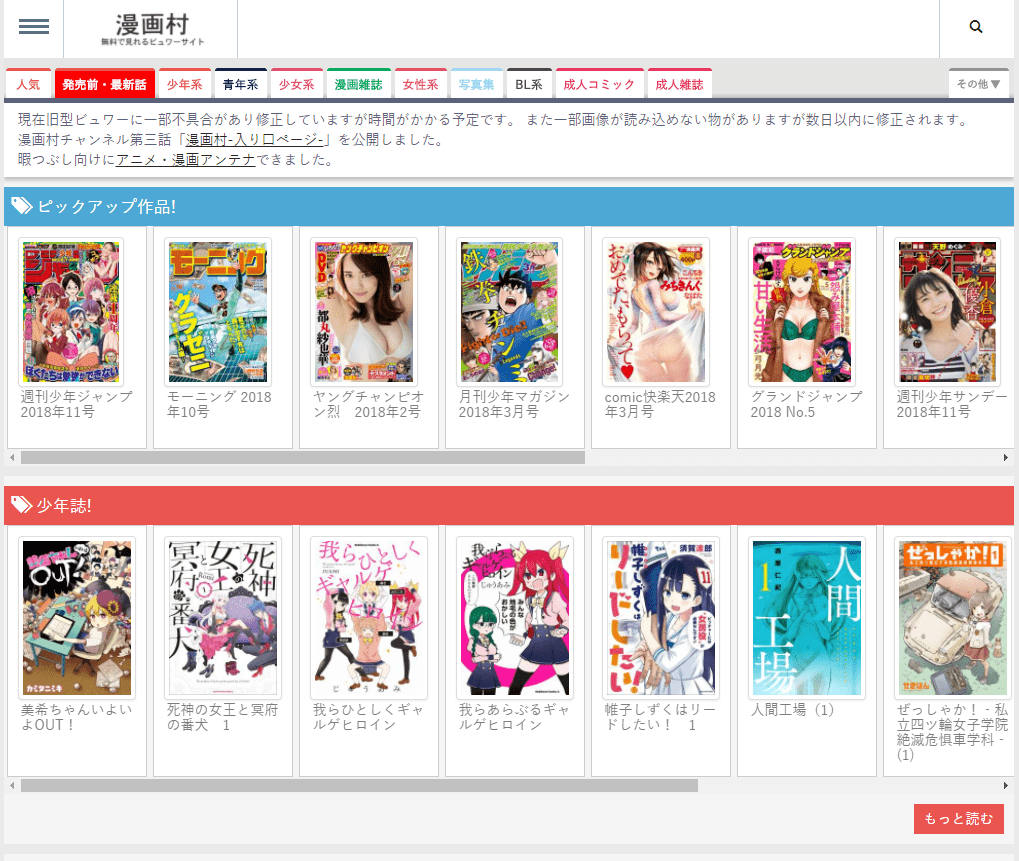The image size is (1019, 861).
Task: Click title text グランドジャンプ 2018 No.5
Action: point(806,404)
